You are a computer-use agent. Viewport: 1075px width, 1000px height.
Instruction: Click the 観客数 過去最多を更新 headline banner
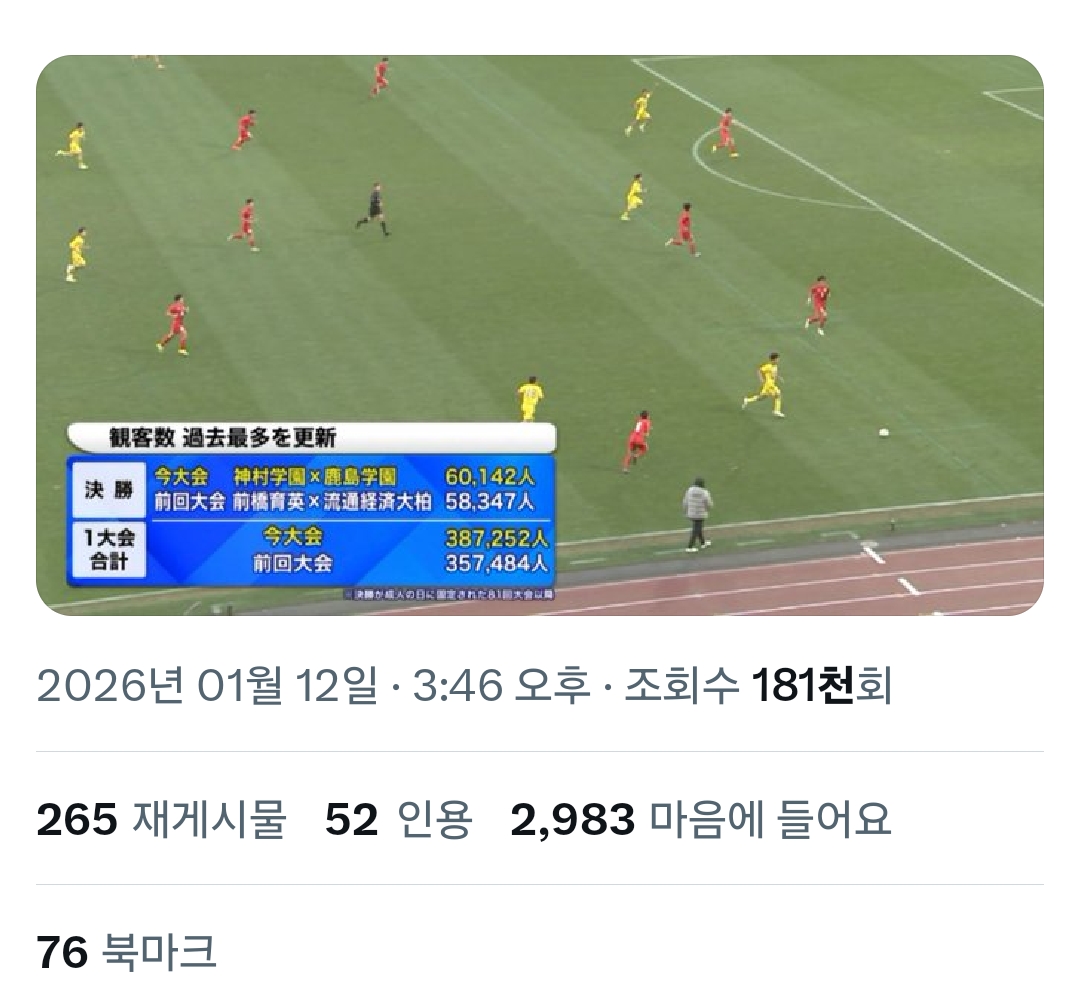(312, 437)
